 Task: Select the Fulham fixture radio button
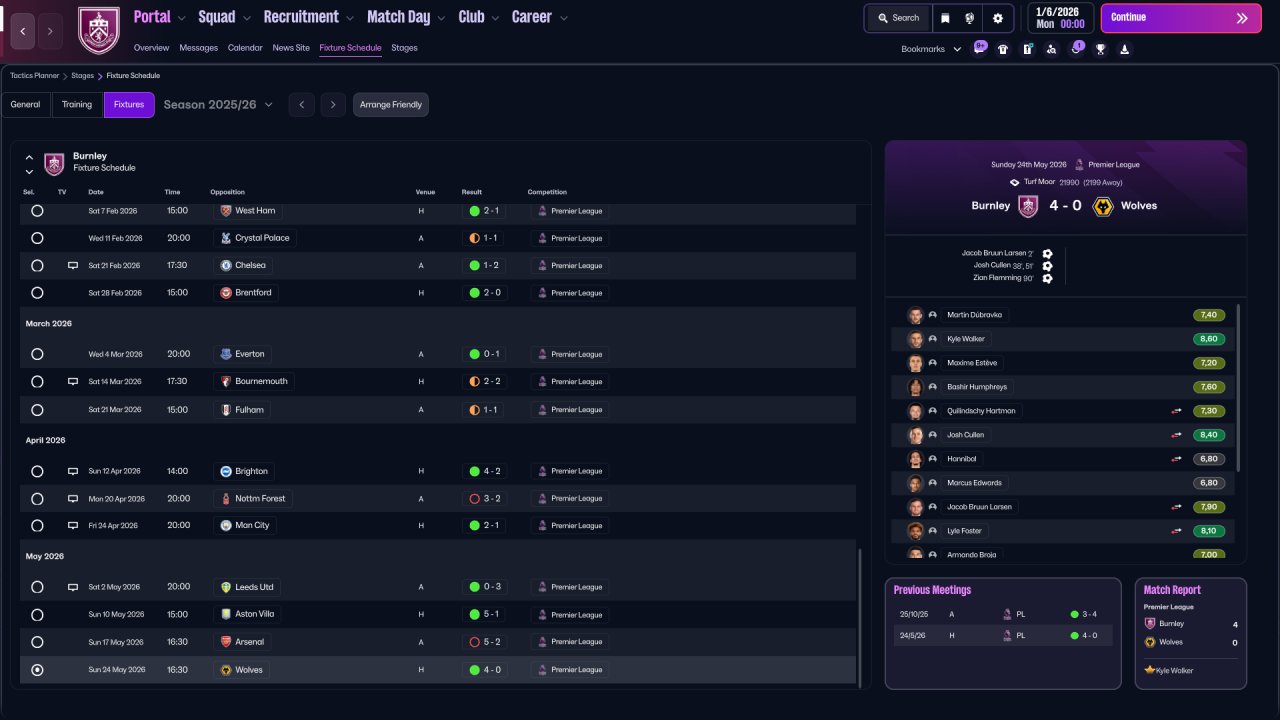click(x=37, y=410)
